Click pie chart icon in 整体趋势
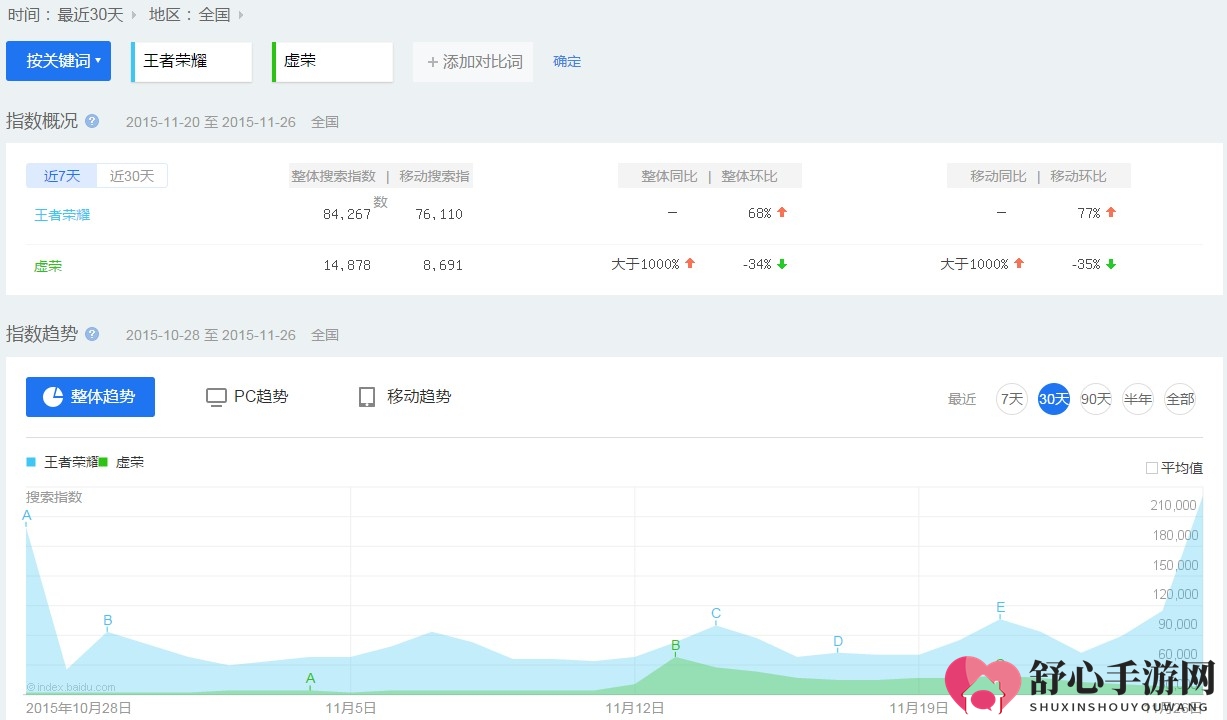This screenshot has height=720, width=1227. click(53, 397)
